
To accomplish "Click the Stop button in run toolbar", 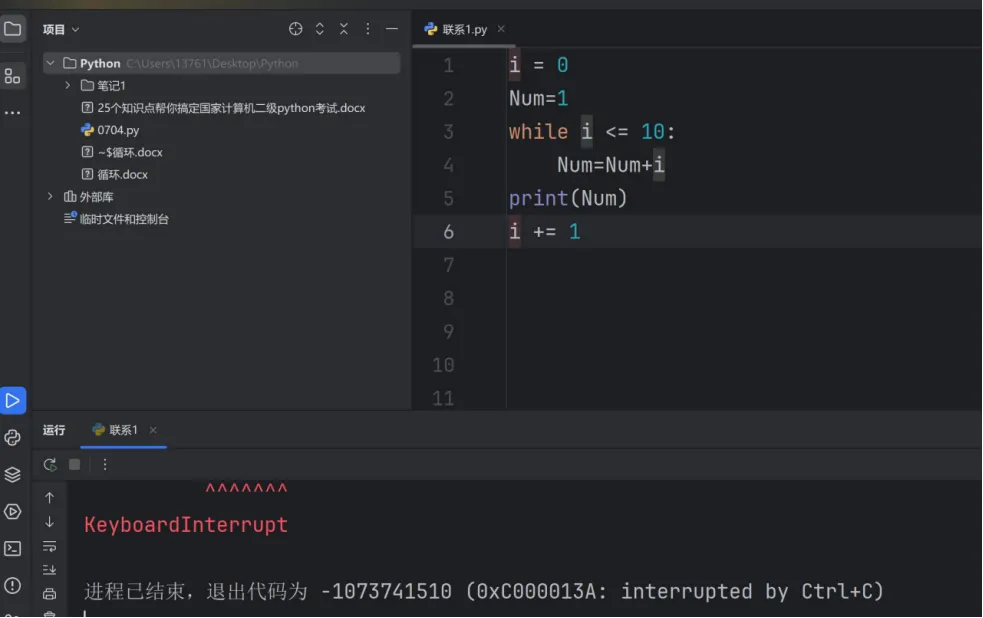I will tap(75, 464).
